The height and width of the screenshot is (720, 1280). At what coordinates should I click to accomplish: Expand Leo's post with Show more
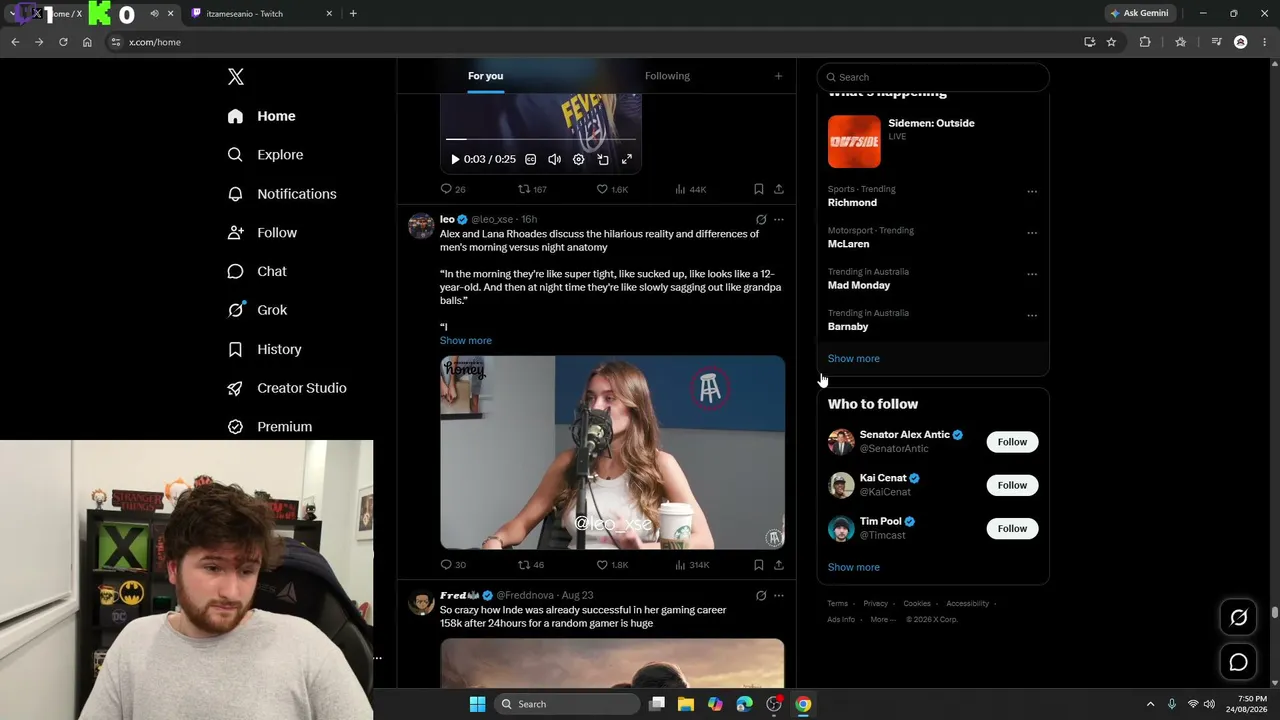tap(466, 340)
